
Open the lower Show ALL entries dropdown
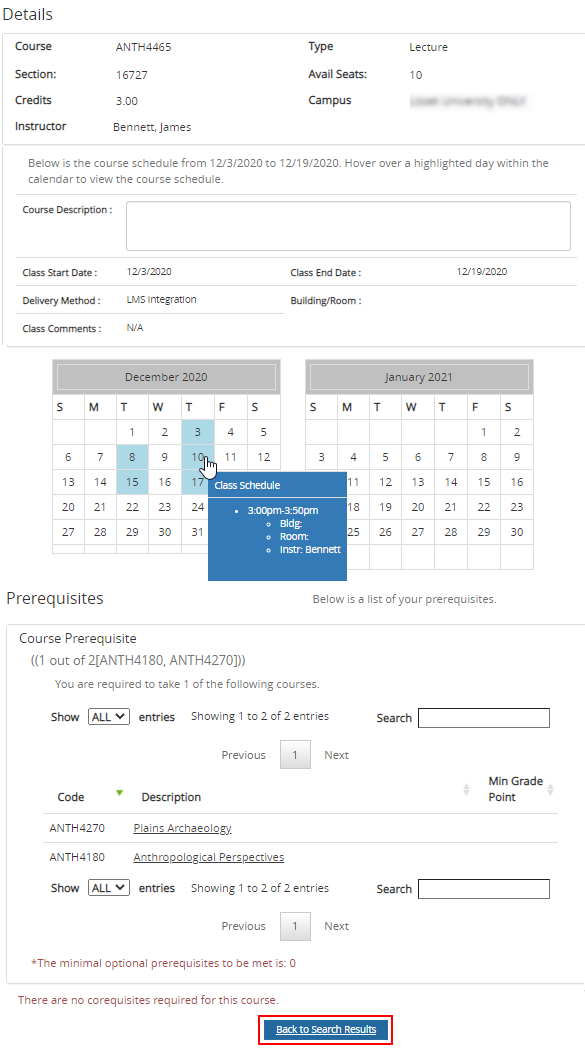pyautogui.click(x=108, y=888)
